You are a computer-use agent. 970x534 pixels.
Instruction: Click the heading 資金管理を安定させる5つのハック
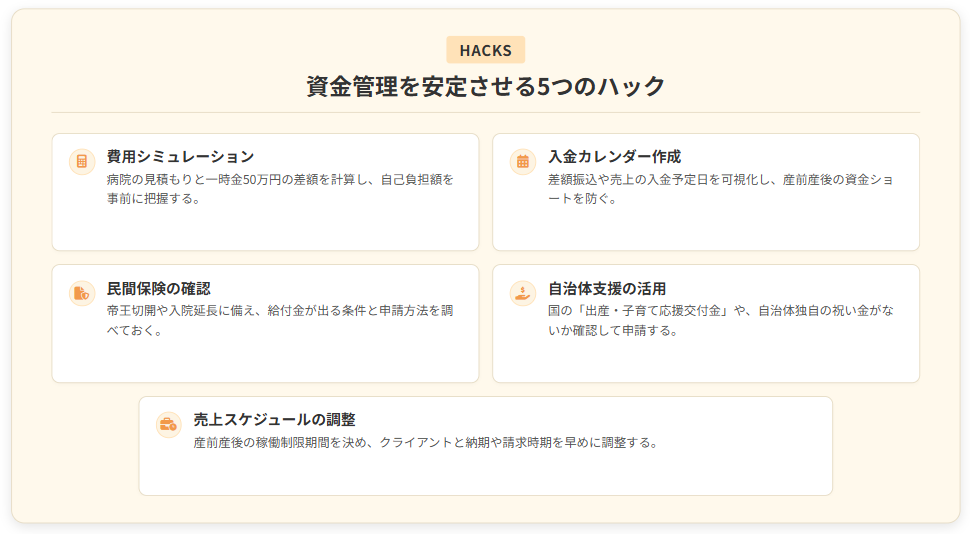(485, 86)
